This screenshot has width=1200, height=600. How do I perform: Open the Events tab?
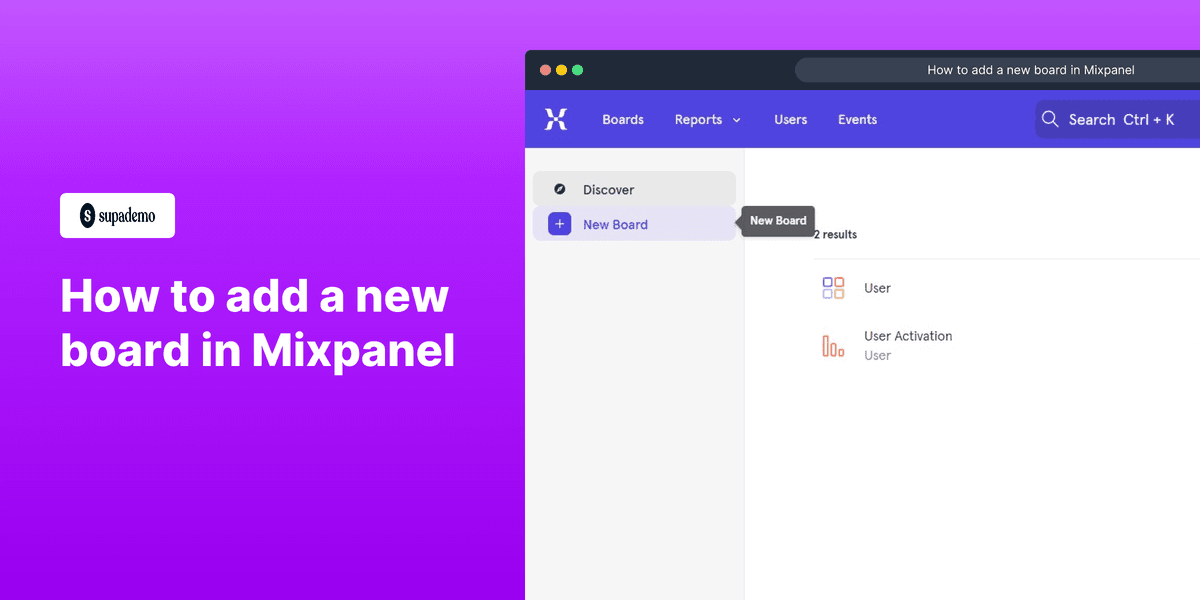tap(857, 119)
